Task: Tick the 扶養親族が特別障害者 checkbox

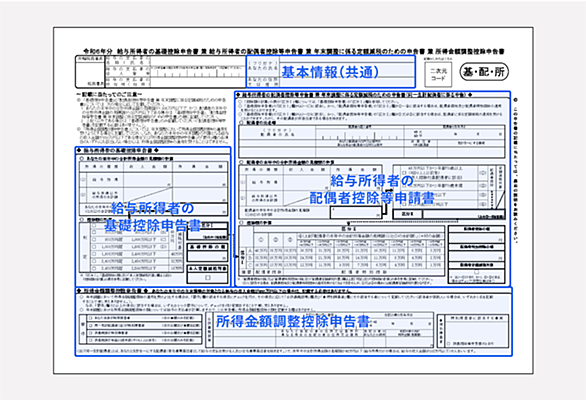Action: click(x=90, y=333)
